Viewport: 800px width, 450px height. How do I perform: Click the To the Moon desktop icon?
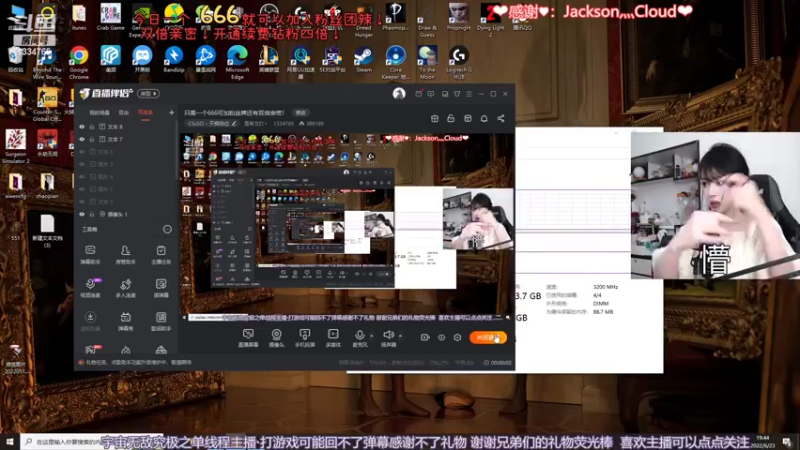point(427,62)
